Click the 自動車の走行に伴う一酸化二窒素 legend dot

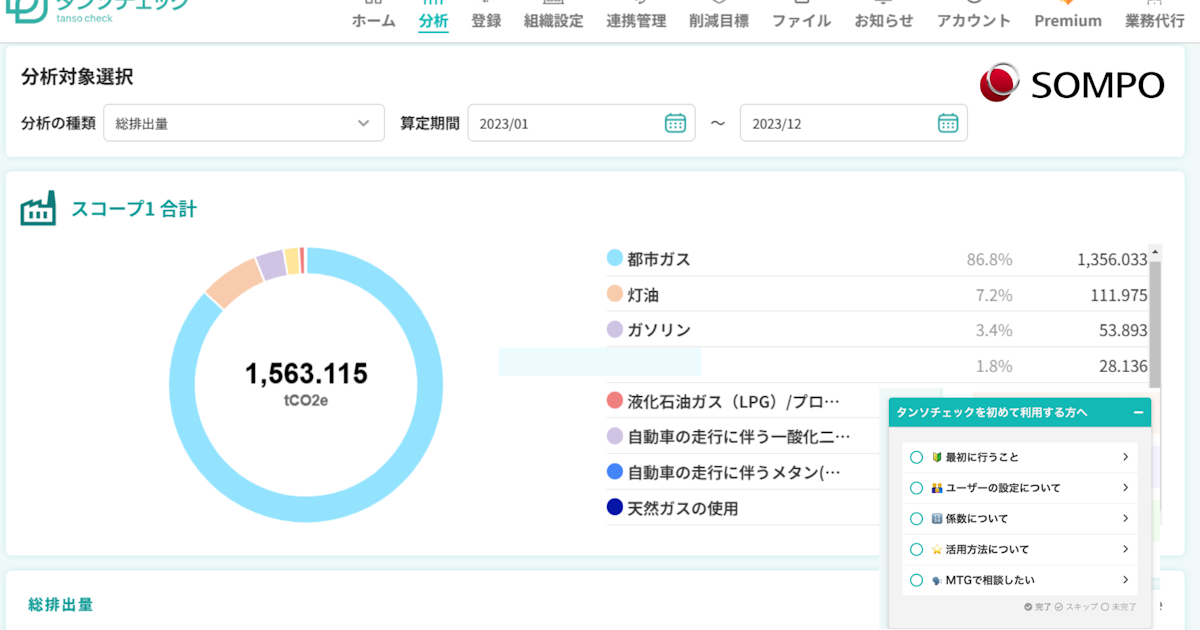click(615, 436)
